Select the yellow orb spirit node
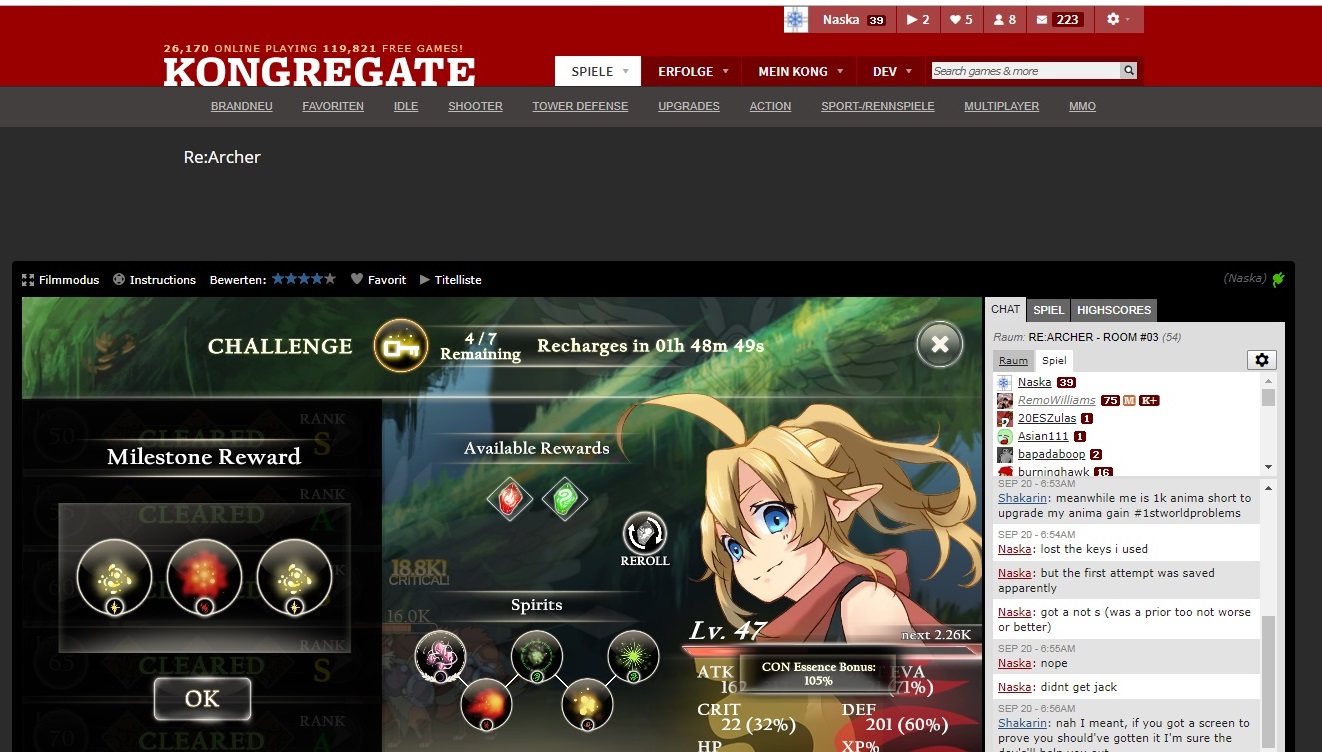The image size is (1322, 752). click(x=588, y=704)
